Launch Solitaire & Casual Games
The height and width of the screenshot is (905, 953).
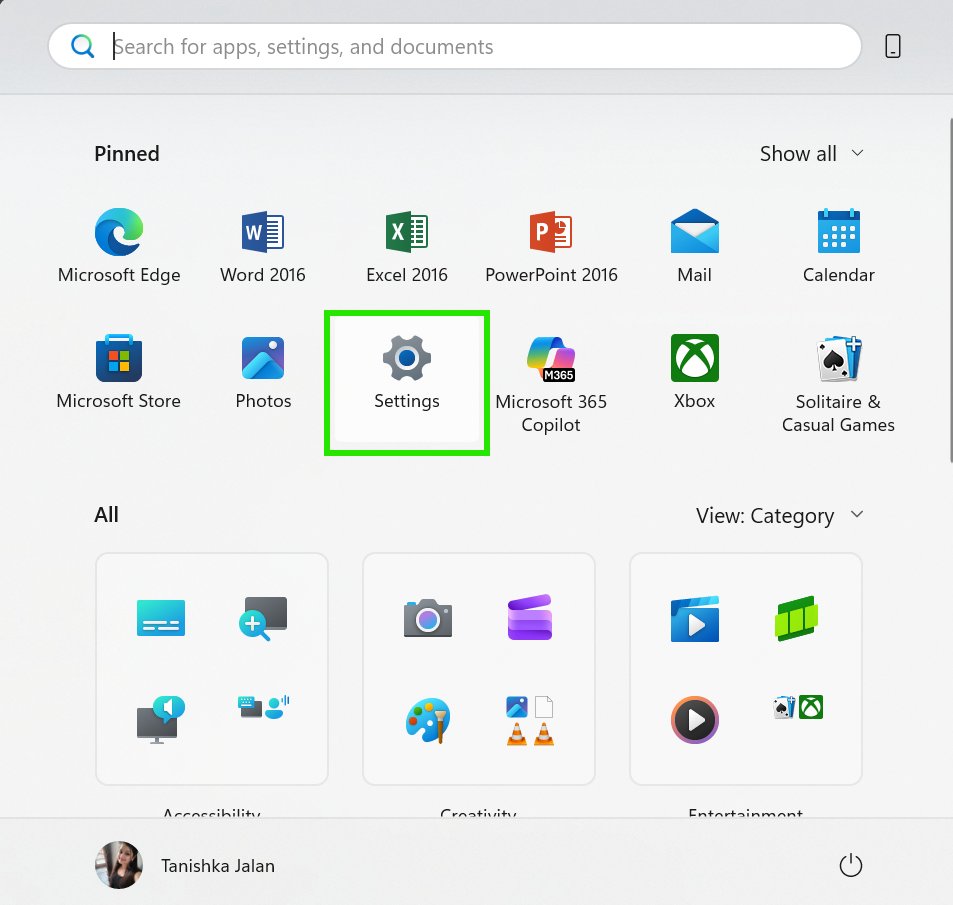(x=839, y=383)
